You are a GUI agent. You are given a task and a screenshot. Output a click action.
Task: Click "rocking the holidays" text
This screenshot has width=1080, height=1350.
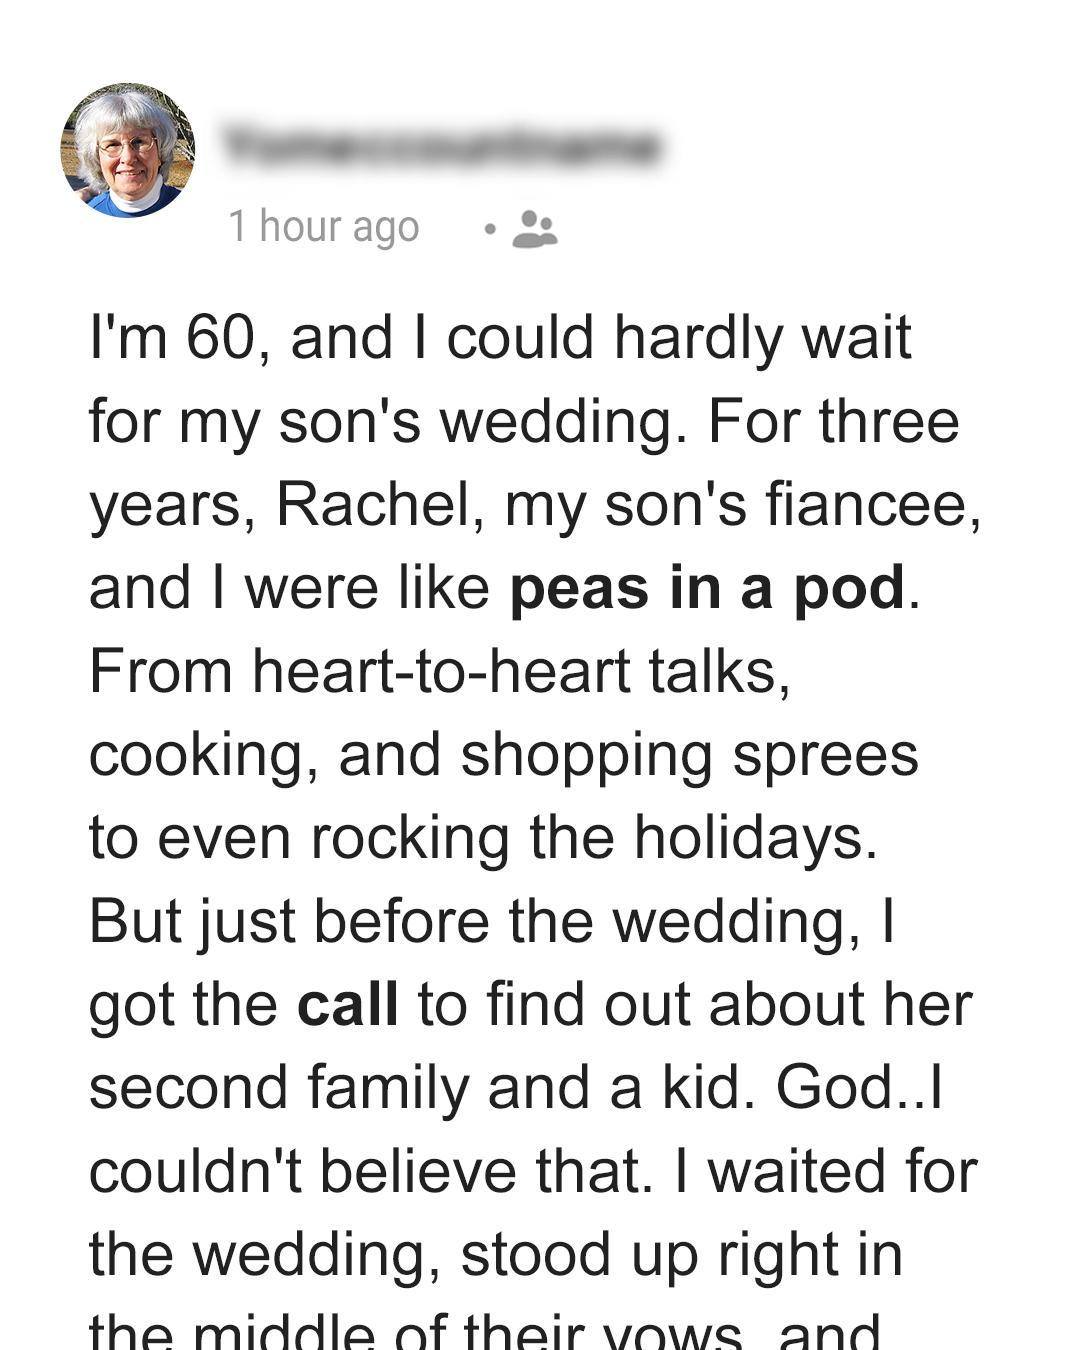[594, 837]
